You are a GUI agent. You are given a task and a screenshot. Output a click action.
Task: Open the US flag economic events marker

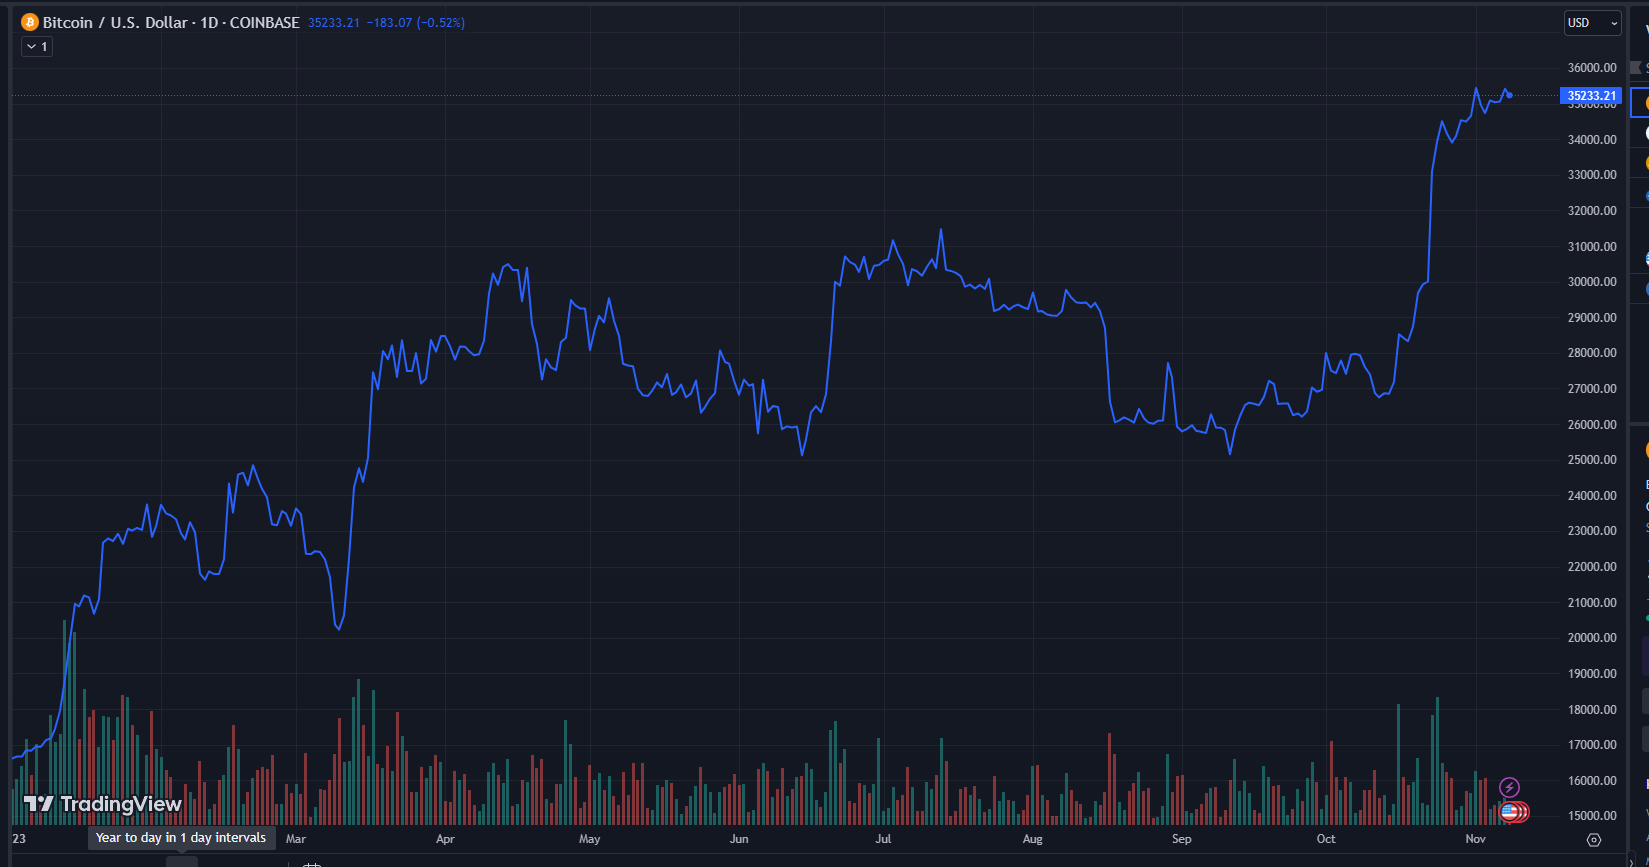pos(1511,812)
